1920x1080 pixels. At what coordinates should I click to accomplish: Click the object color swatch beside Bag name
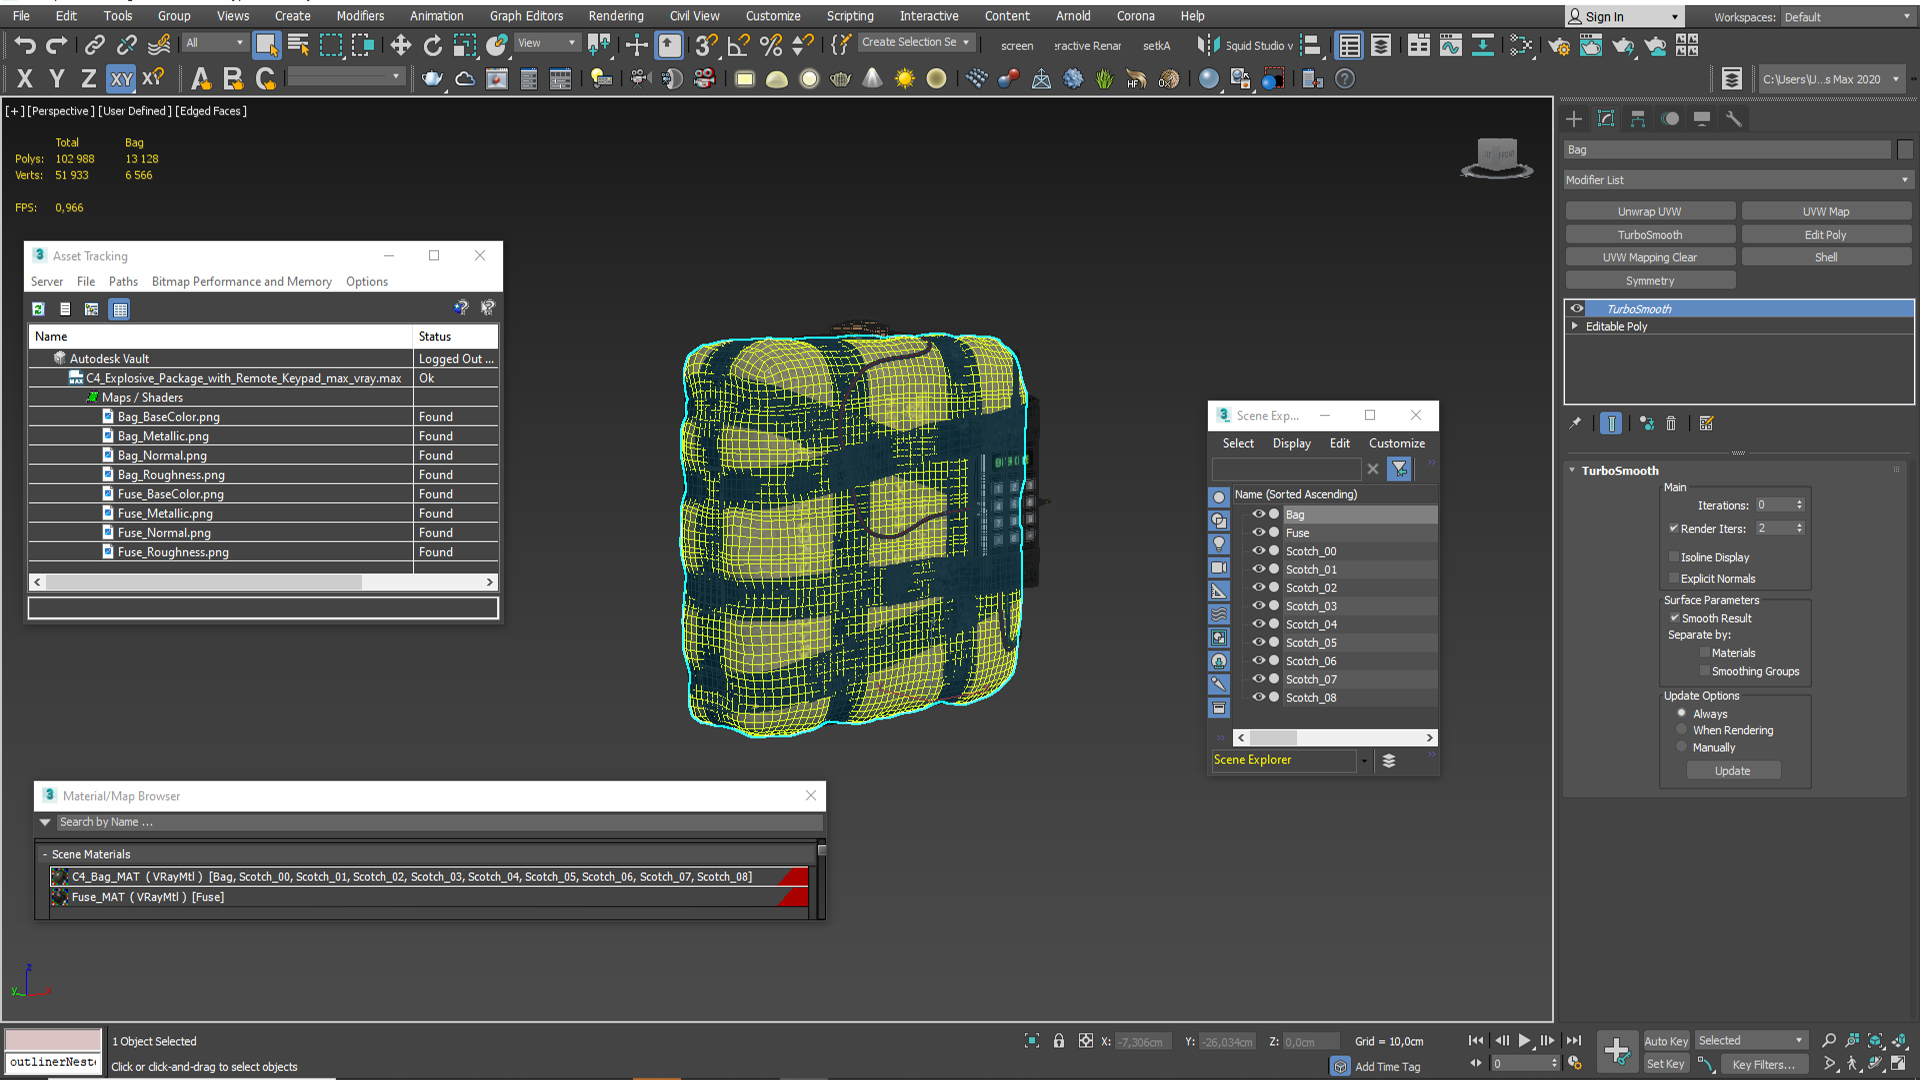point(1905,150)
